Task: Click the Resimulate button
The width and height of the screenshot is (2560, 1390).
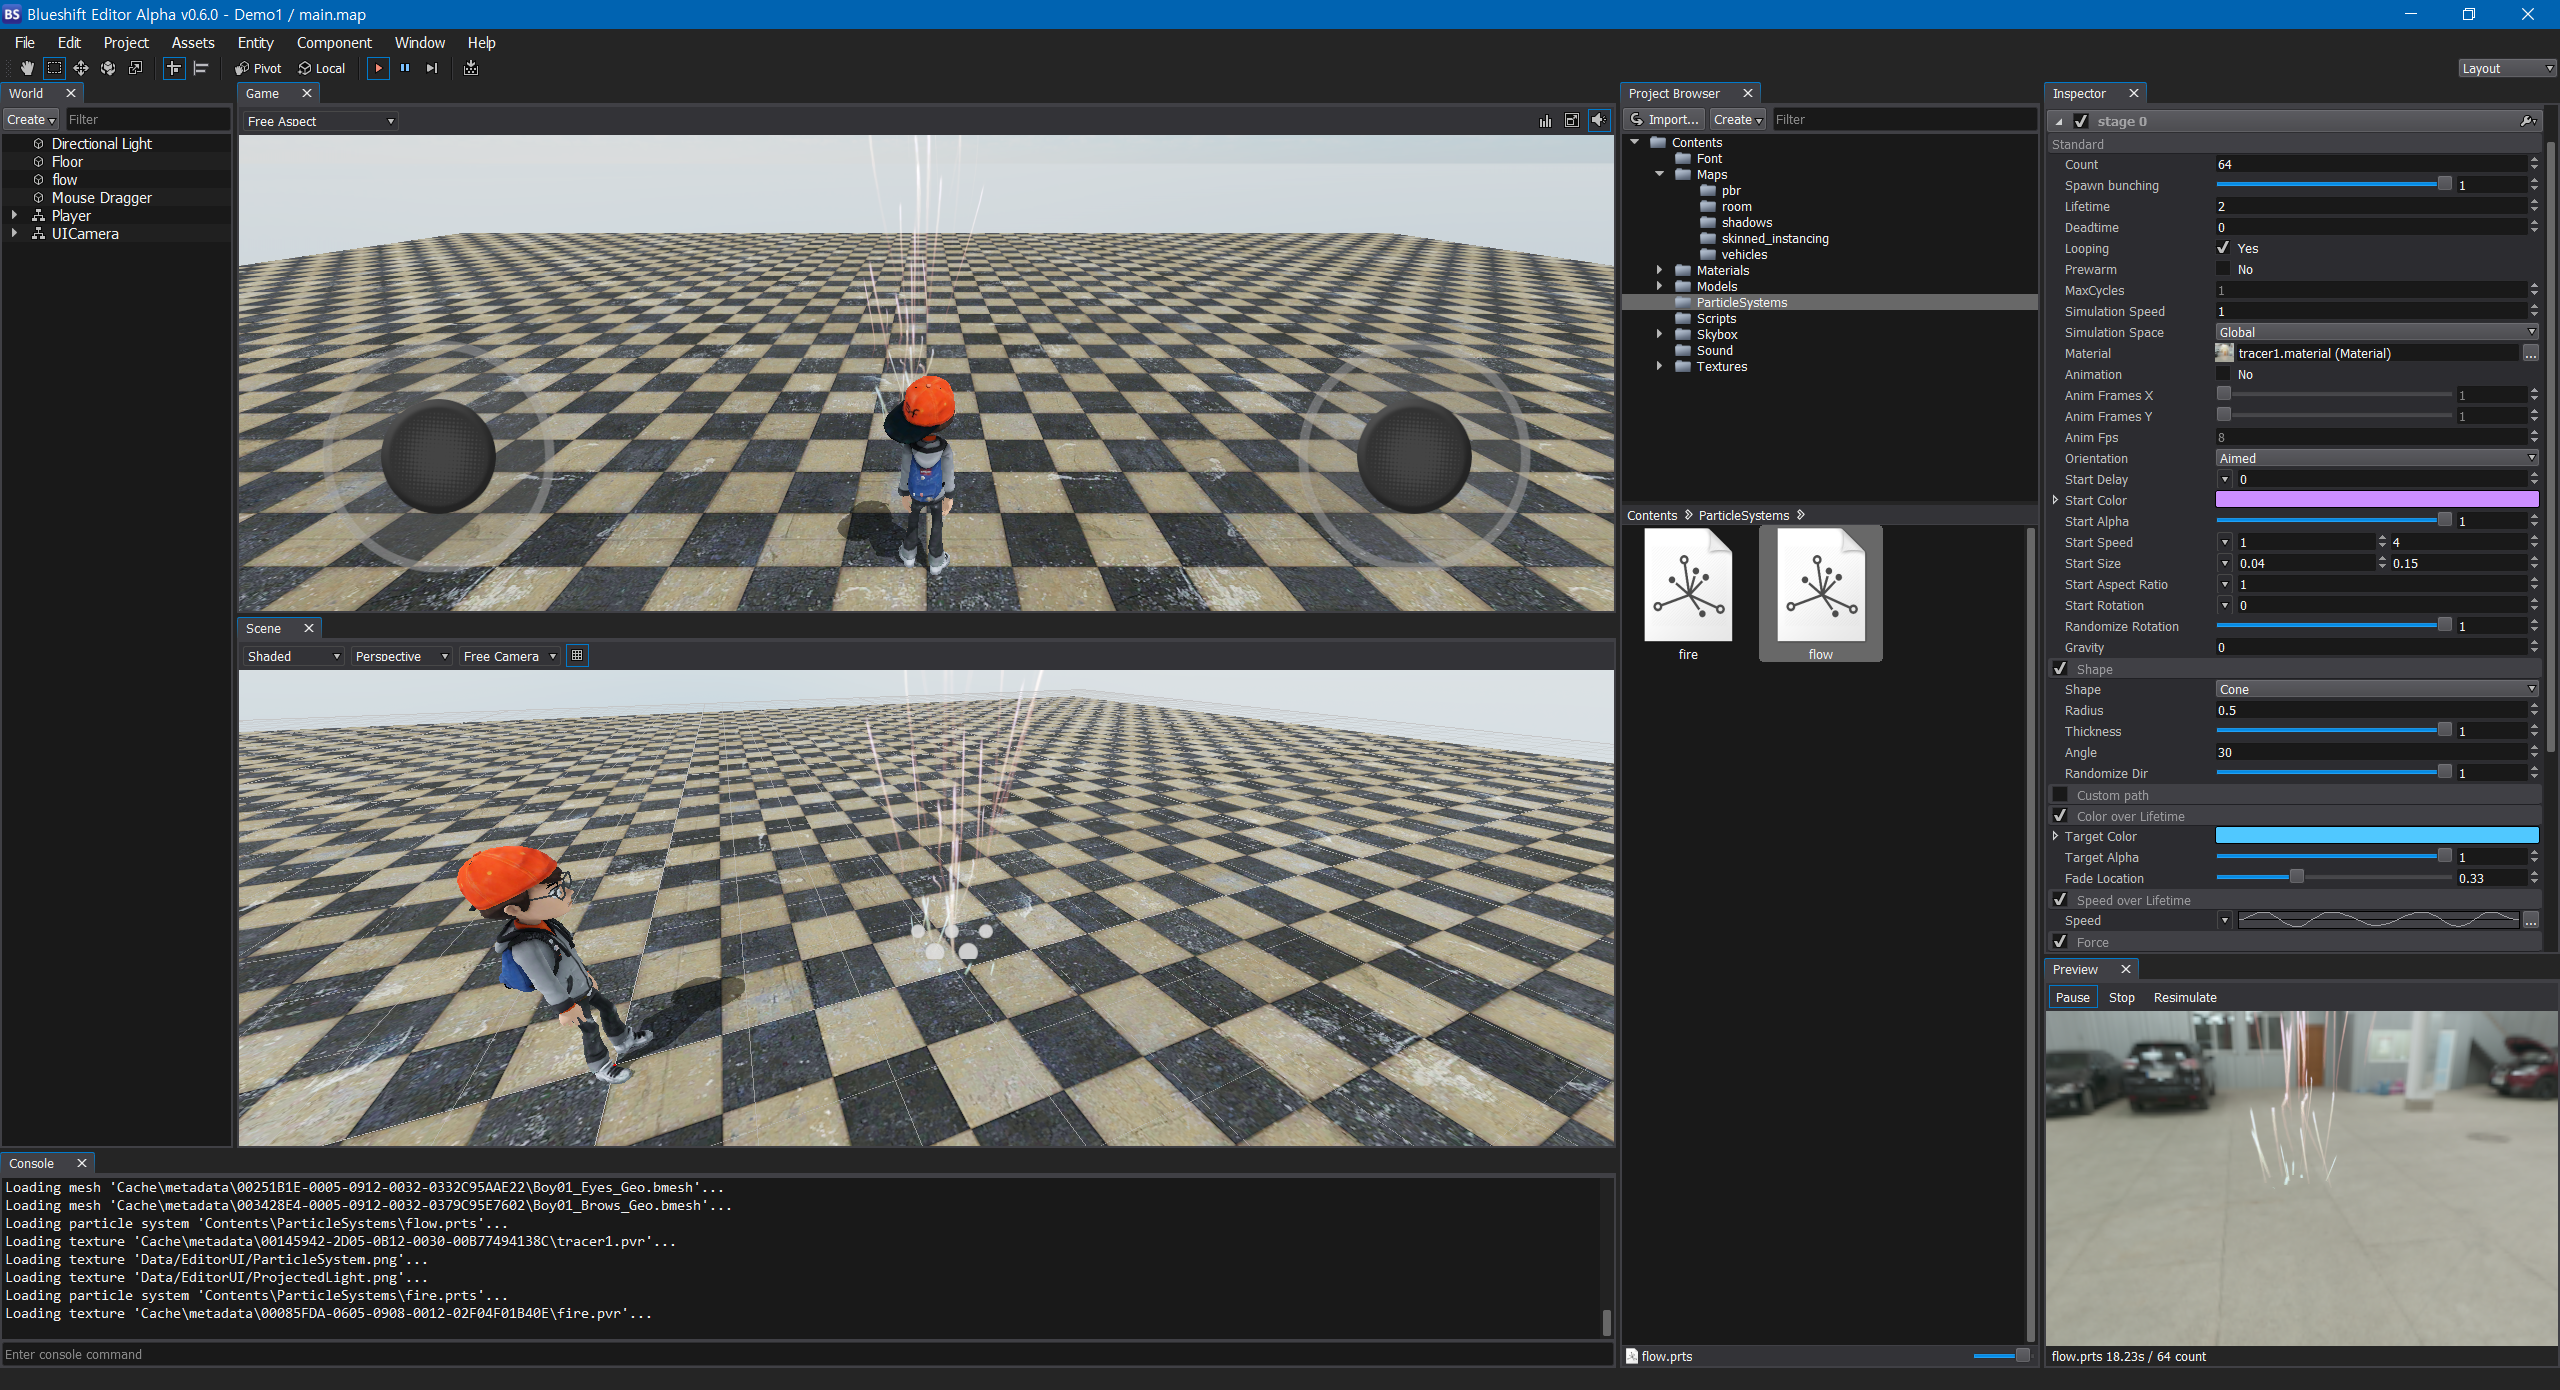Action: (2185, 996)
